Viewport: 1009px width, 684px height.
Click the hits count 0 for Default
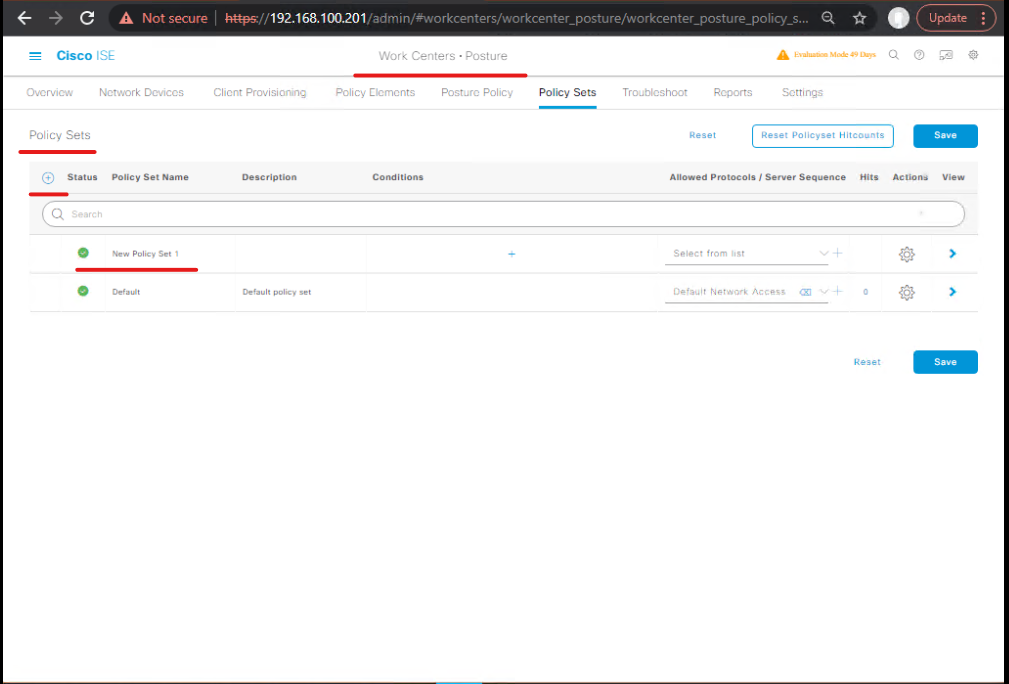click(x=866, y=292)
